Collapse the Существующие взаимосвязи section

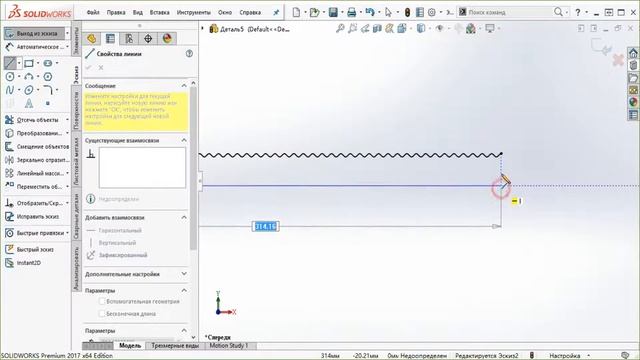click(x=184, y=140)
